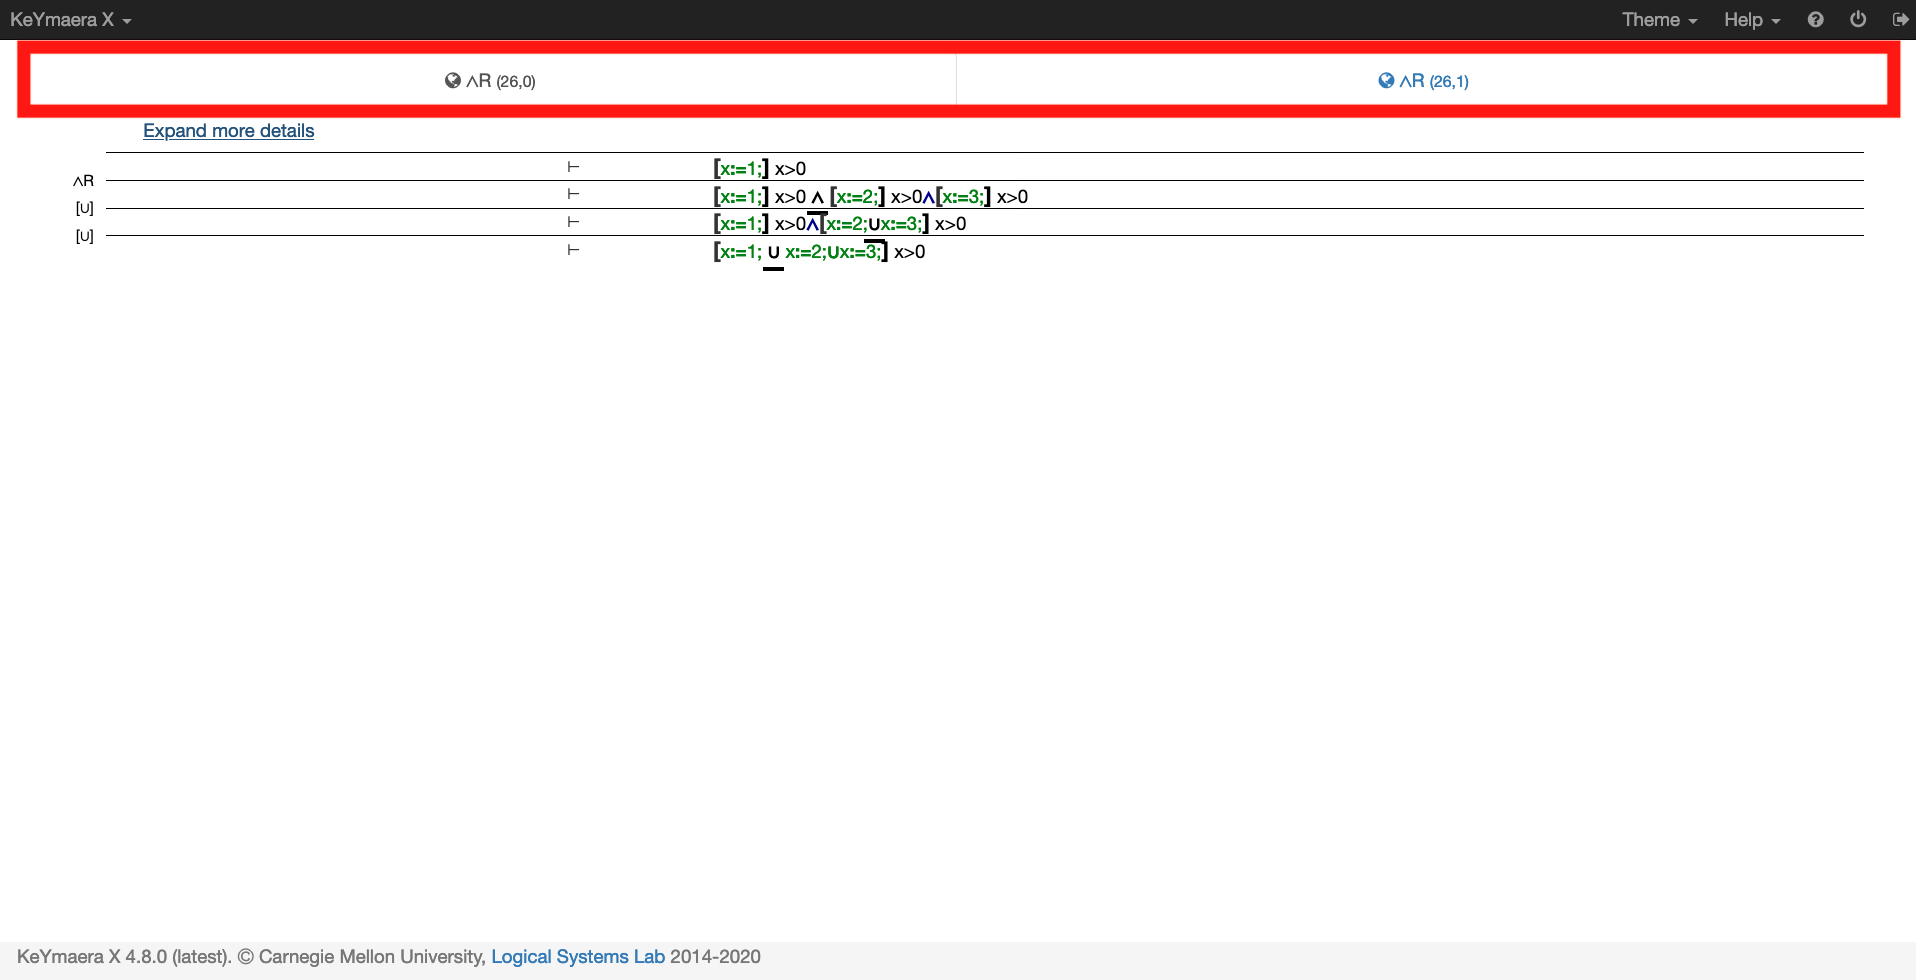This screenshot has height=980, width=1916.
Task: Click the green [x:=1;] program in the top sequent
Action: (740, 168)
